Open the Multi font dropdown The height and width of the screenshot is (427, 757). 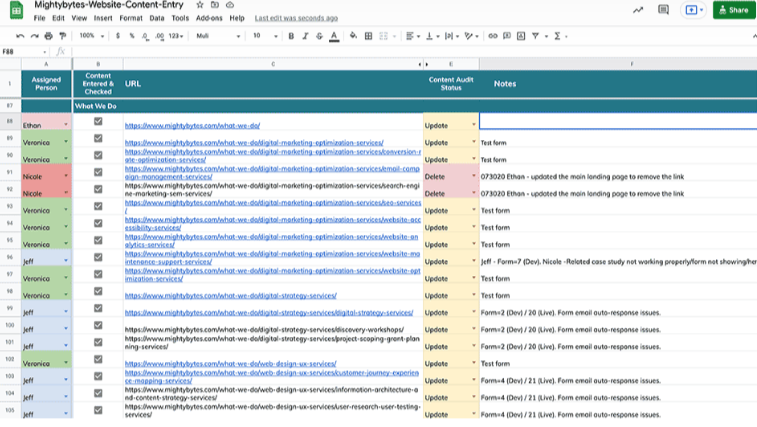coord(215,36)
